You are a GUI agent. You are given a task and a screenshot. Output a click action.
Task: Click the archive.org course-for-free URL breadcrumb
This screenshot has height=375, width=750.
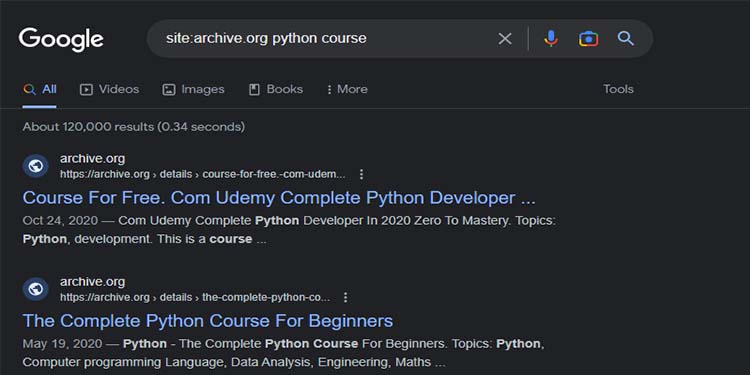(202, 175)
